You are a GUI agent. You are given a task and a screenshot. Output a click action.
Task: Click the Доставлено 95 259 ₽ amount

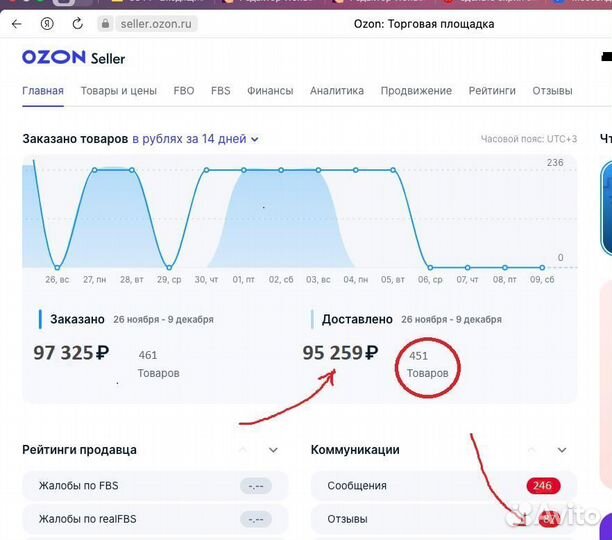pyautogui.click(x=340, y=353)
